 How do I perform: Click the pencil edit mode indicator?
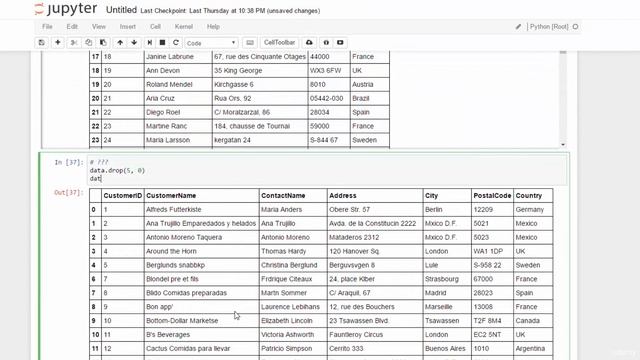(518, 27)
